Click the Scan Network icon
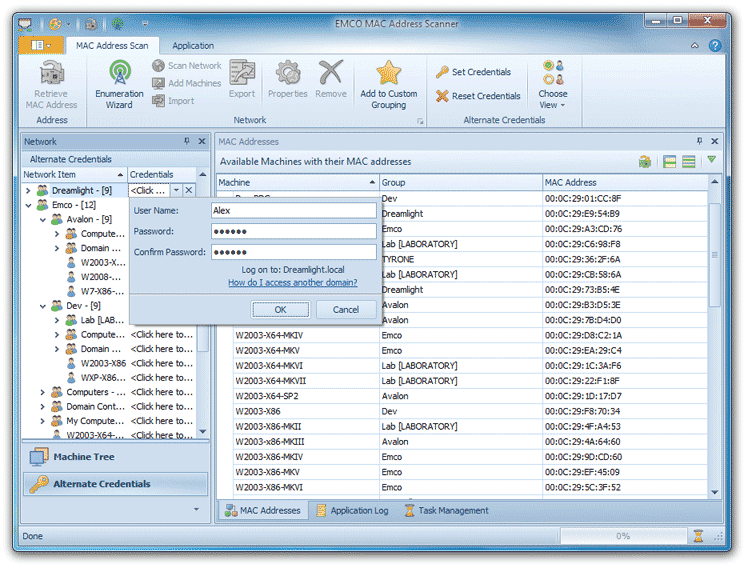 point(158,65)
